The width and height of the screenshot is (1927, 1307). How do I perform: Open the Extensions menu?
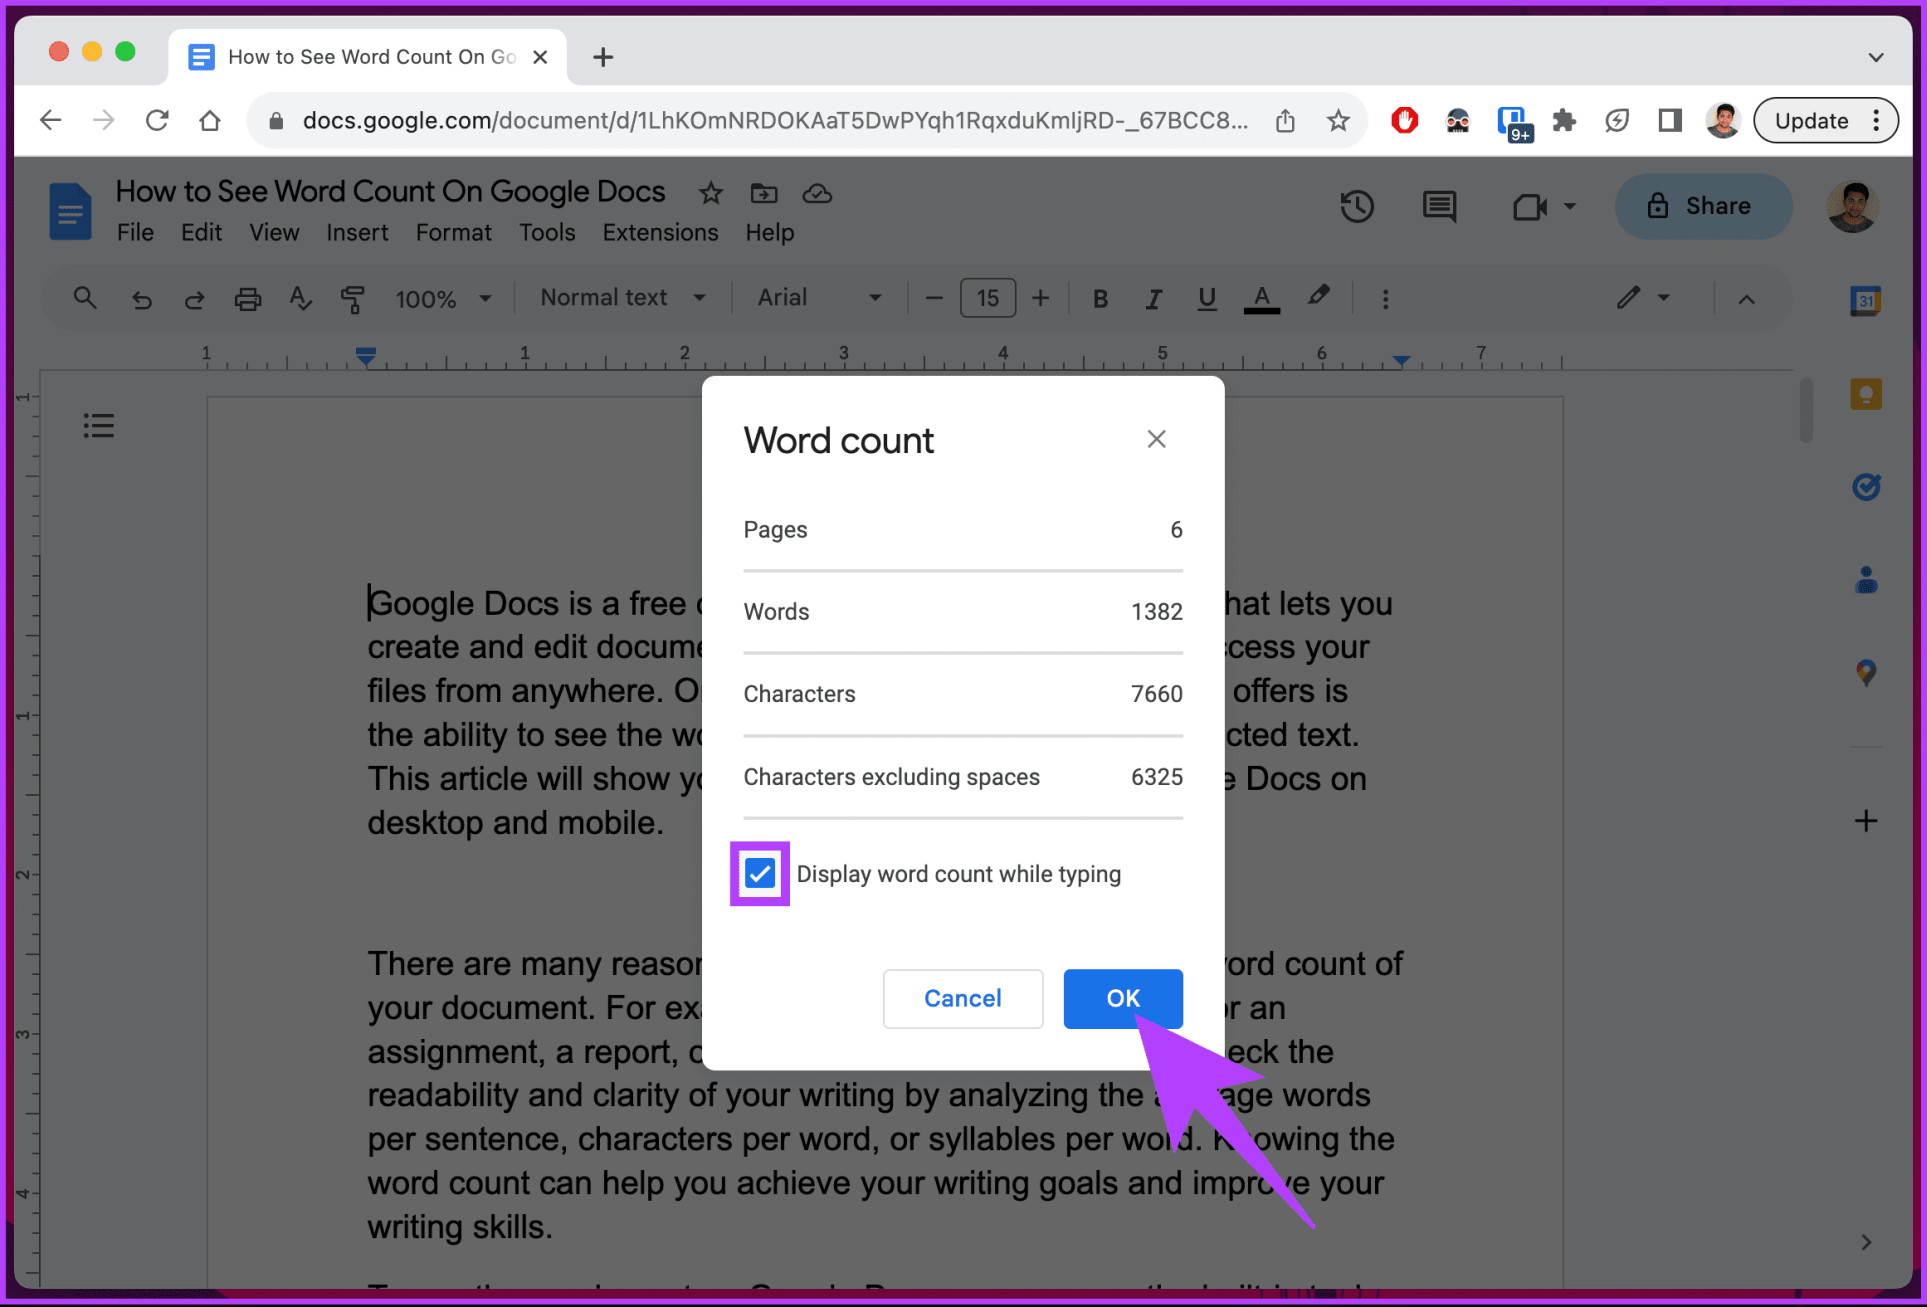click(660, 233)
